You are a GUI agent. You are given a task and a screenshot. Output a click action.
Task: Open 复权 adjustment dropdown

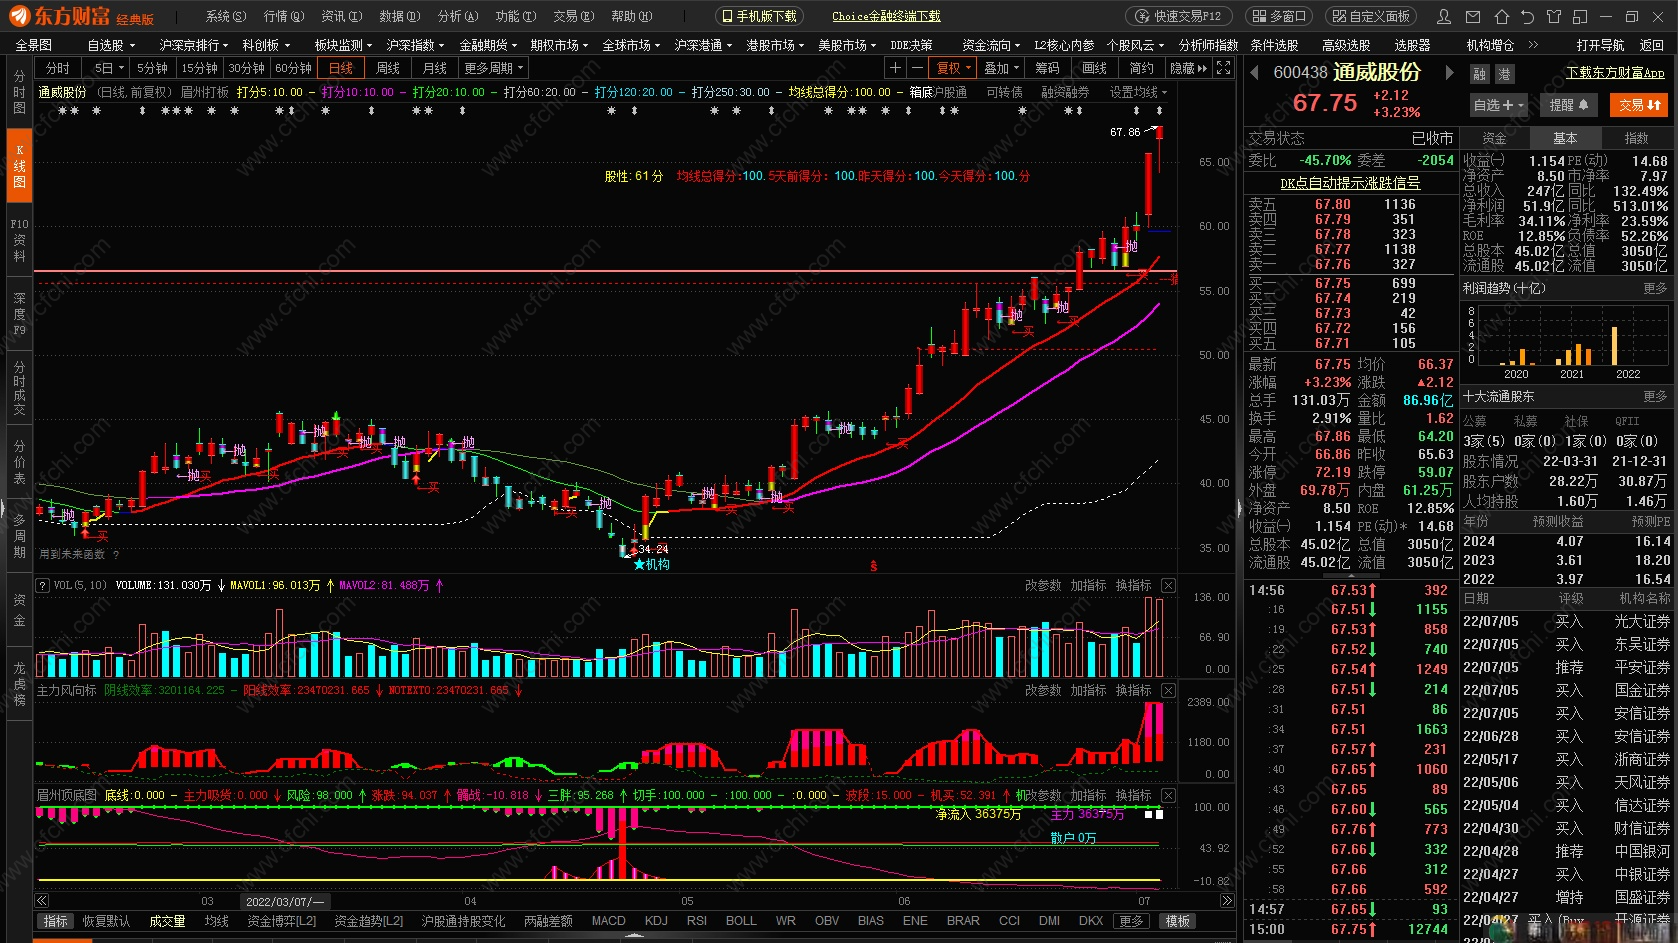point(953,68)
